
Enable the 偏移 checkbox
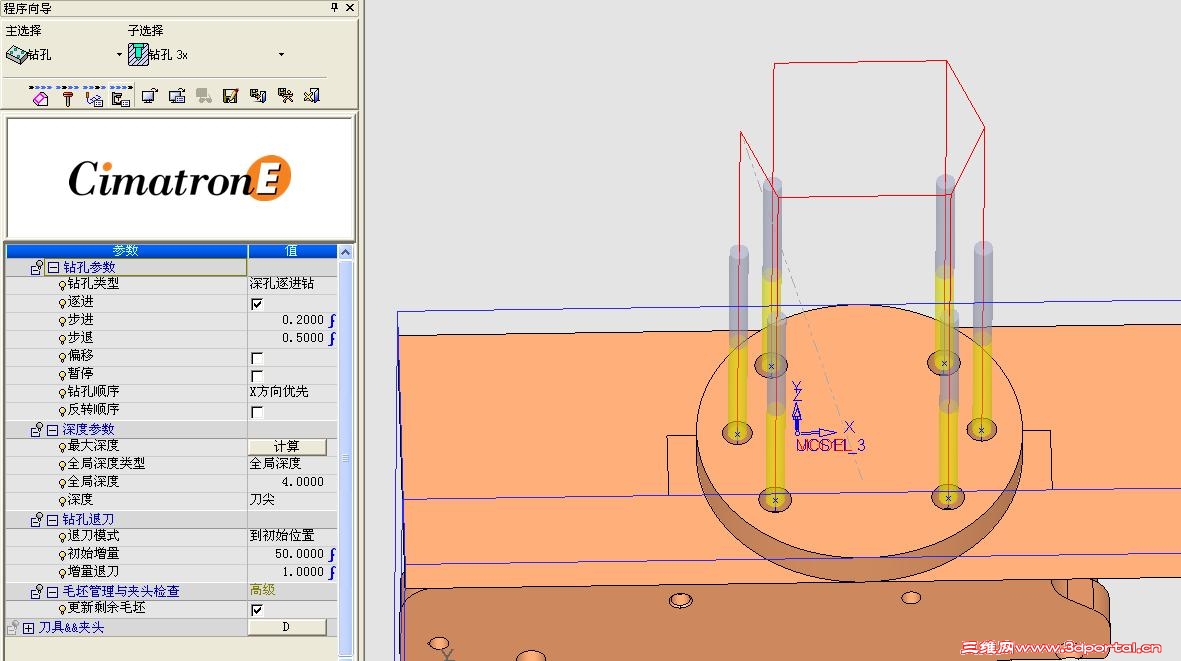point(257,358)
